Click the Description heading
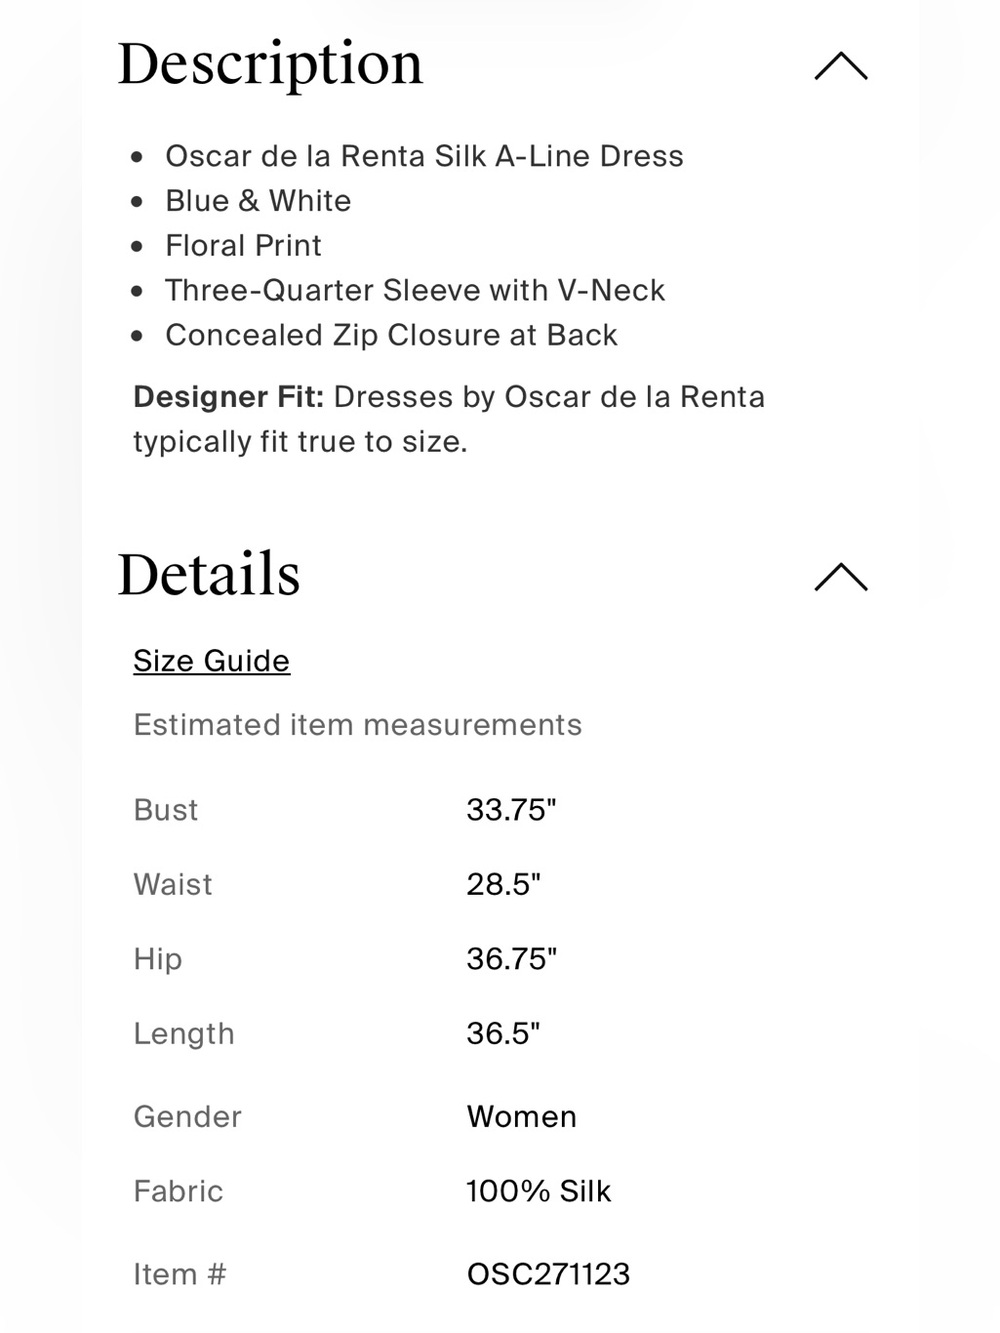1000x1333 pixels. (270, 66)
